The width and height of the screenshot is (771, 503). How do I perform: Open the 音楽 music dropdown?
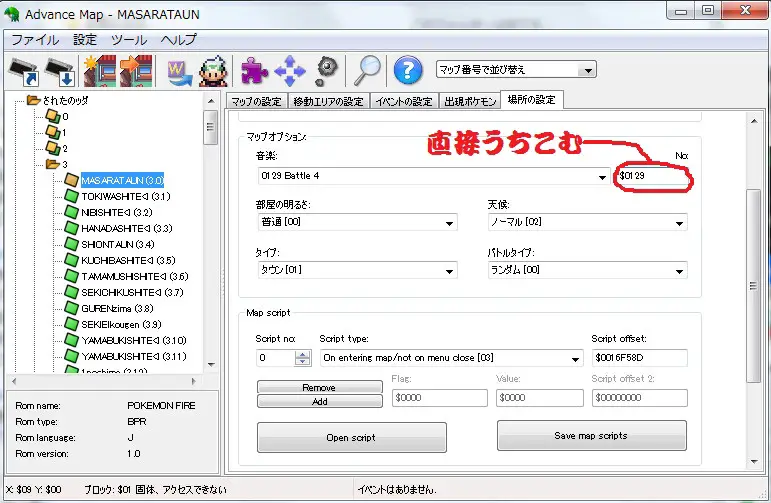click(x=432, y=177)
